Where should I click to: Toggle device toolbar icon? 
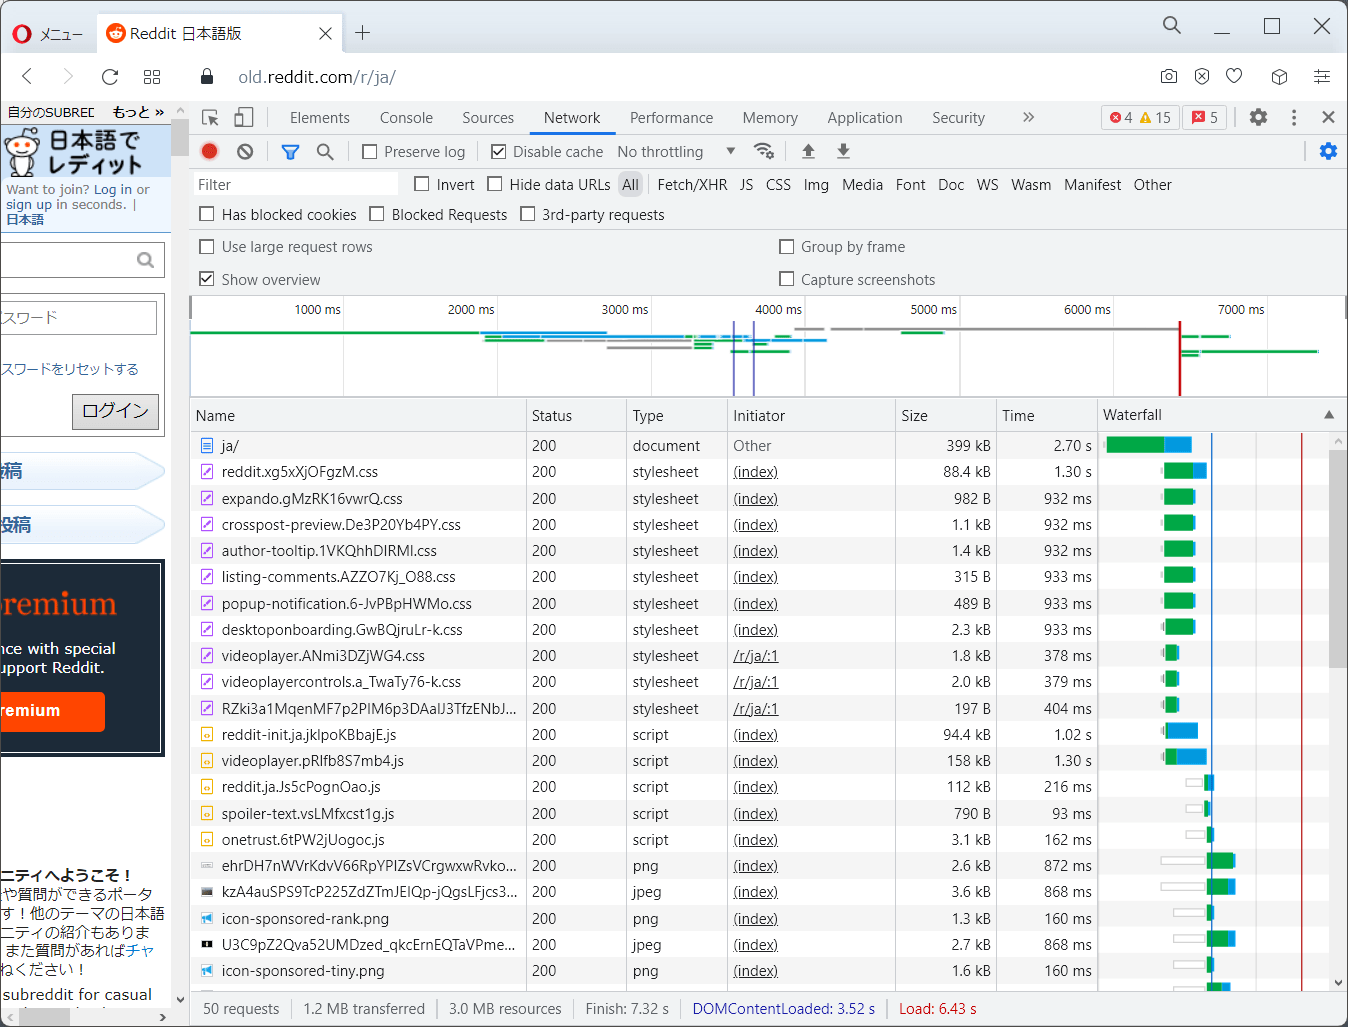coord(244,118)
